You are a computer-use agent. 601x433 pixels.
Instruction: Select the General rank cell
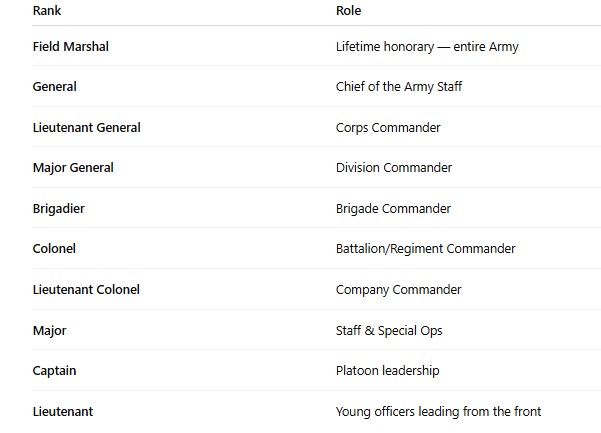tap(54, 87)
